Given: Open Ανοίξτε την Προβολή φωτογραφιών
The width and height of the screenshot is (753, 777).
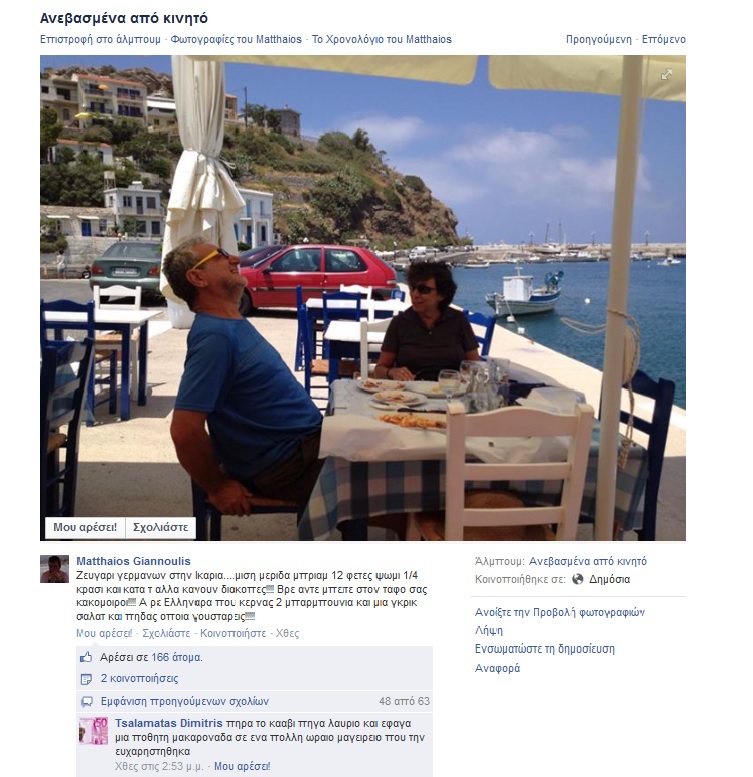Looking at the screenshot, I should (560, 612).
